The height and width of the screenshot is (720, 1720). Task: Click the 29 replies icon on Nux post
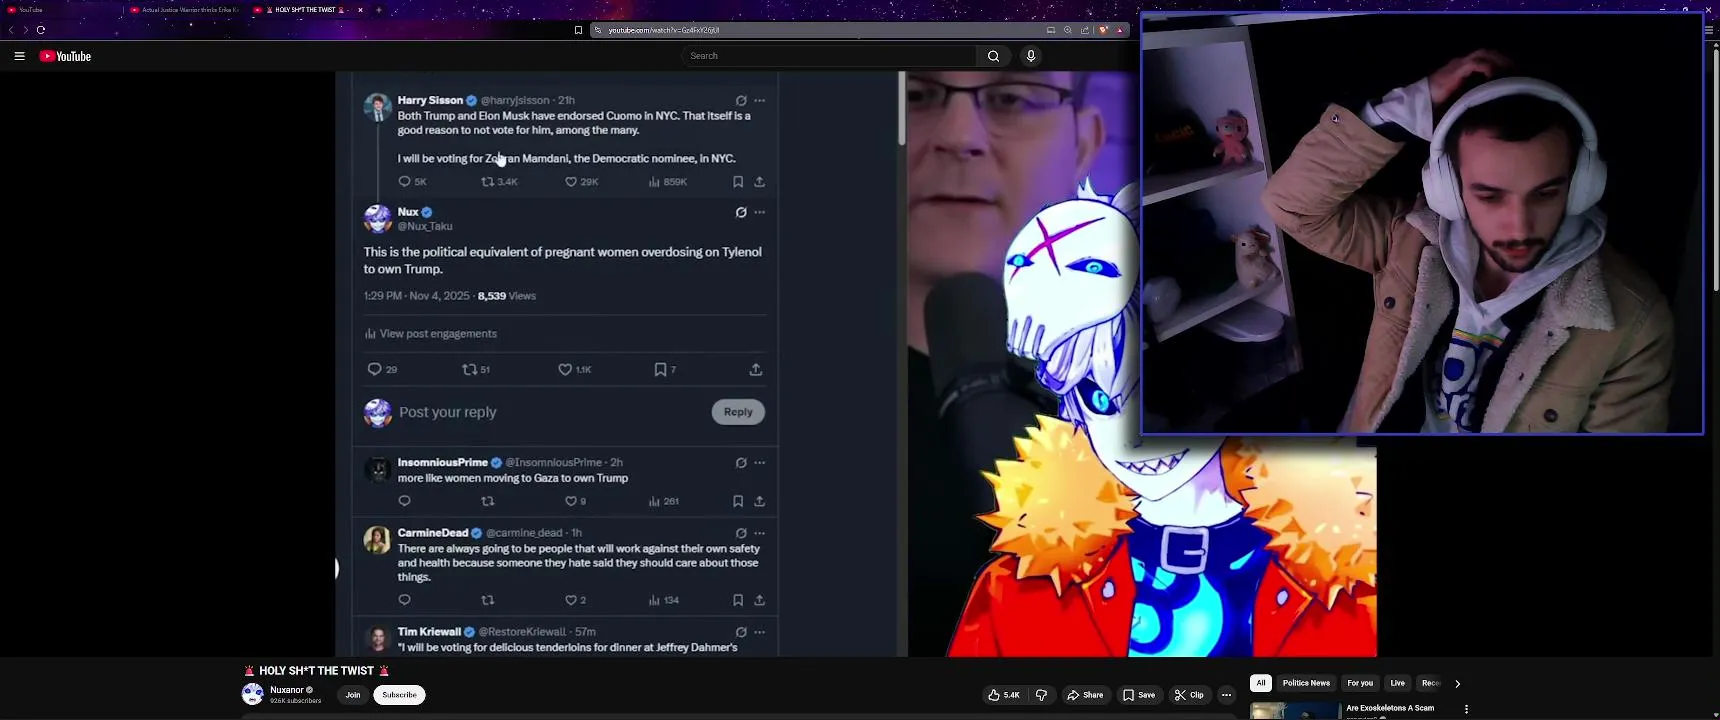coord(382,370)
